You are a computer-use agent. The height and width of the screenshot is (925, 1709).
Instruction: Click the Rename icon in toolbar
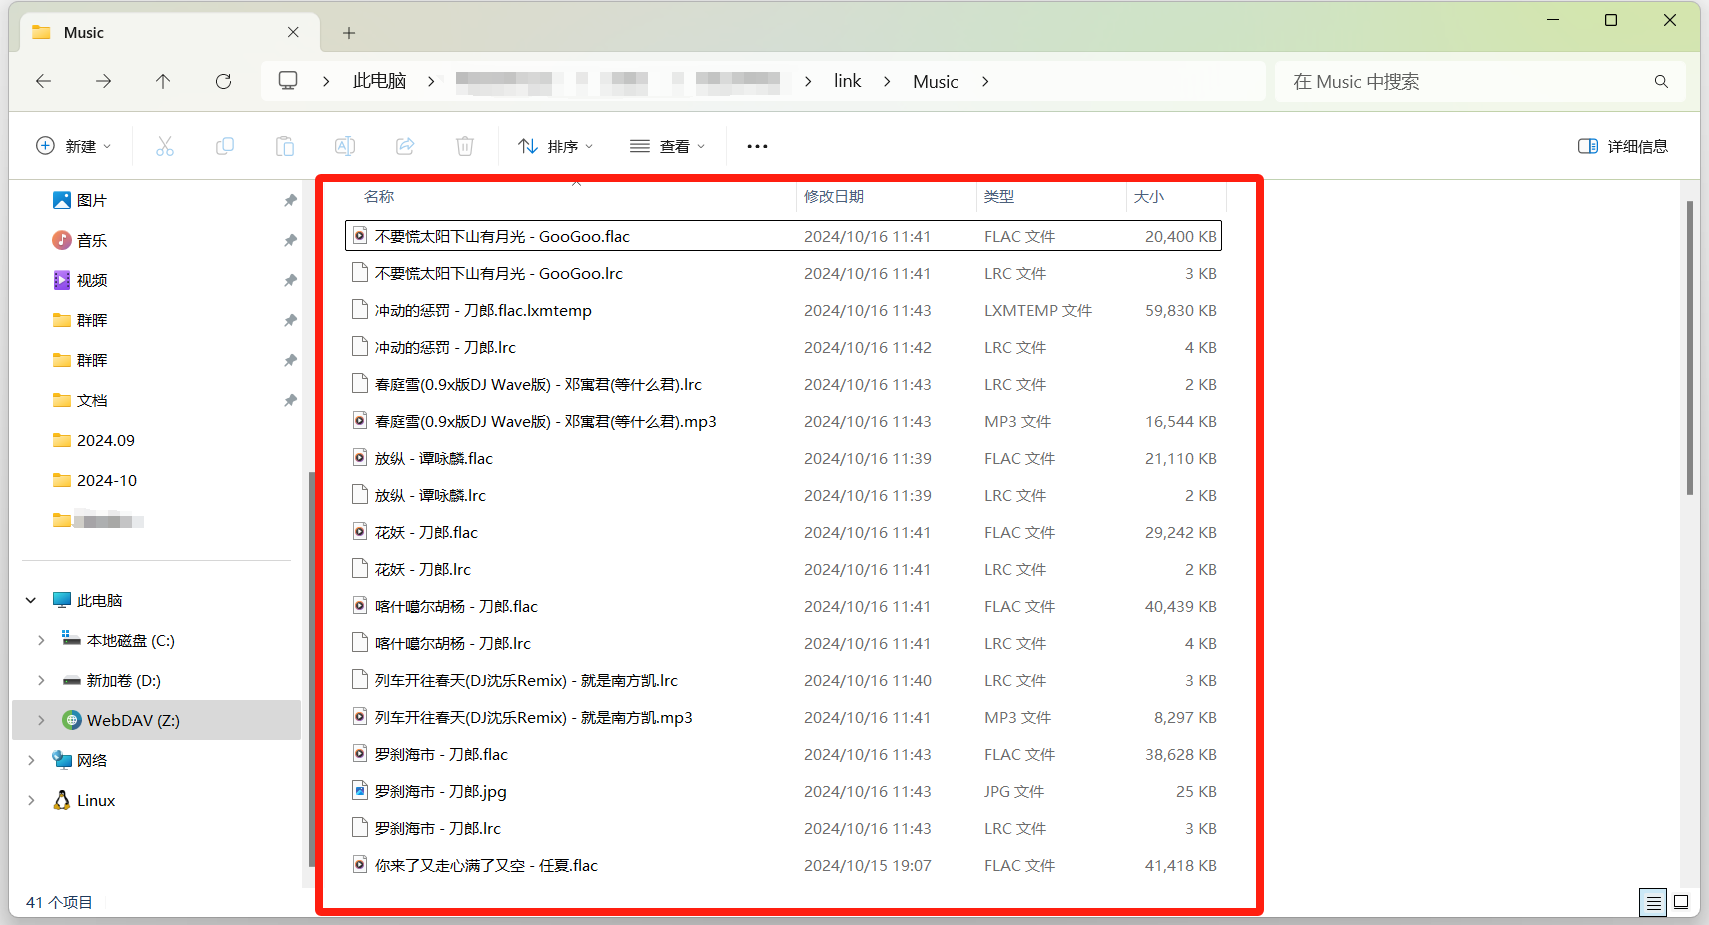click(x=345, y=146)
